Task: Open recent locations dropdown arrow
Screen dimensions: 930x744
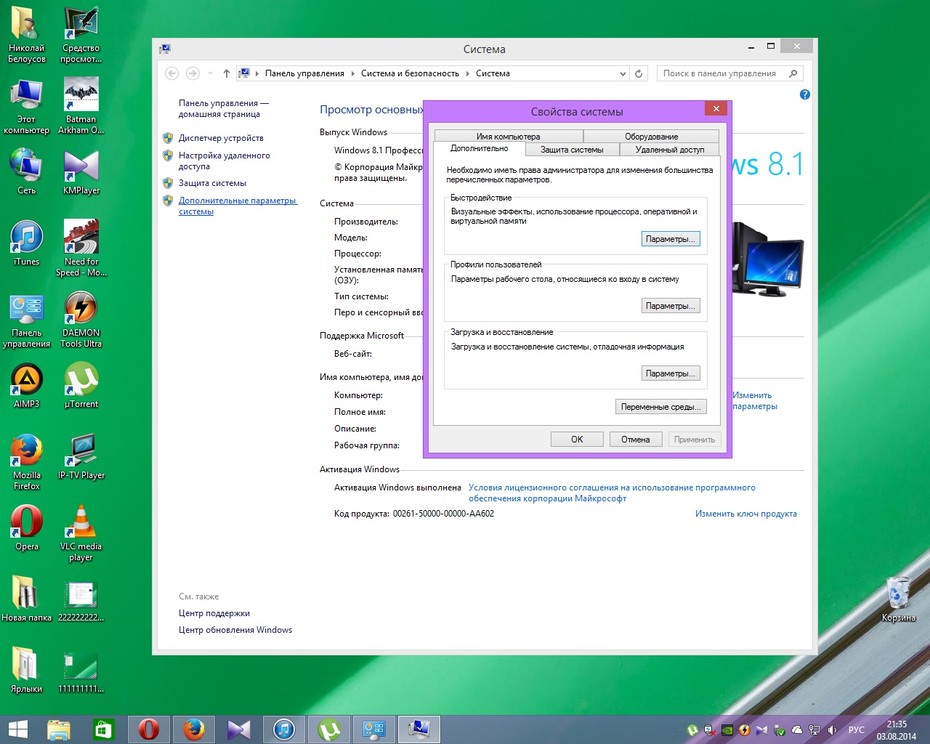Action: coord(210,74)
